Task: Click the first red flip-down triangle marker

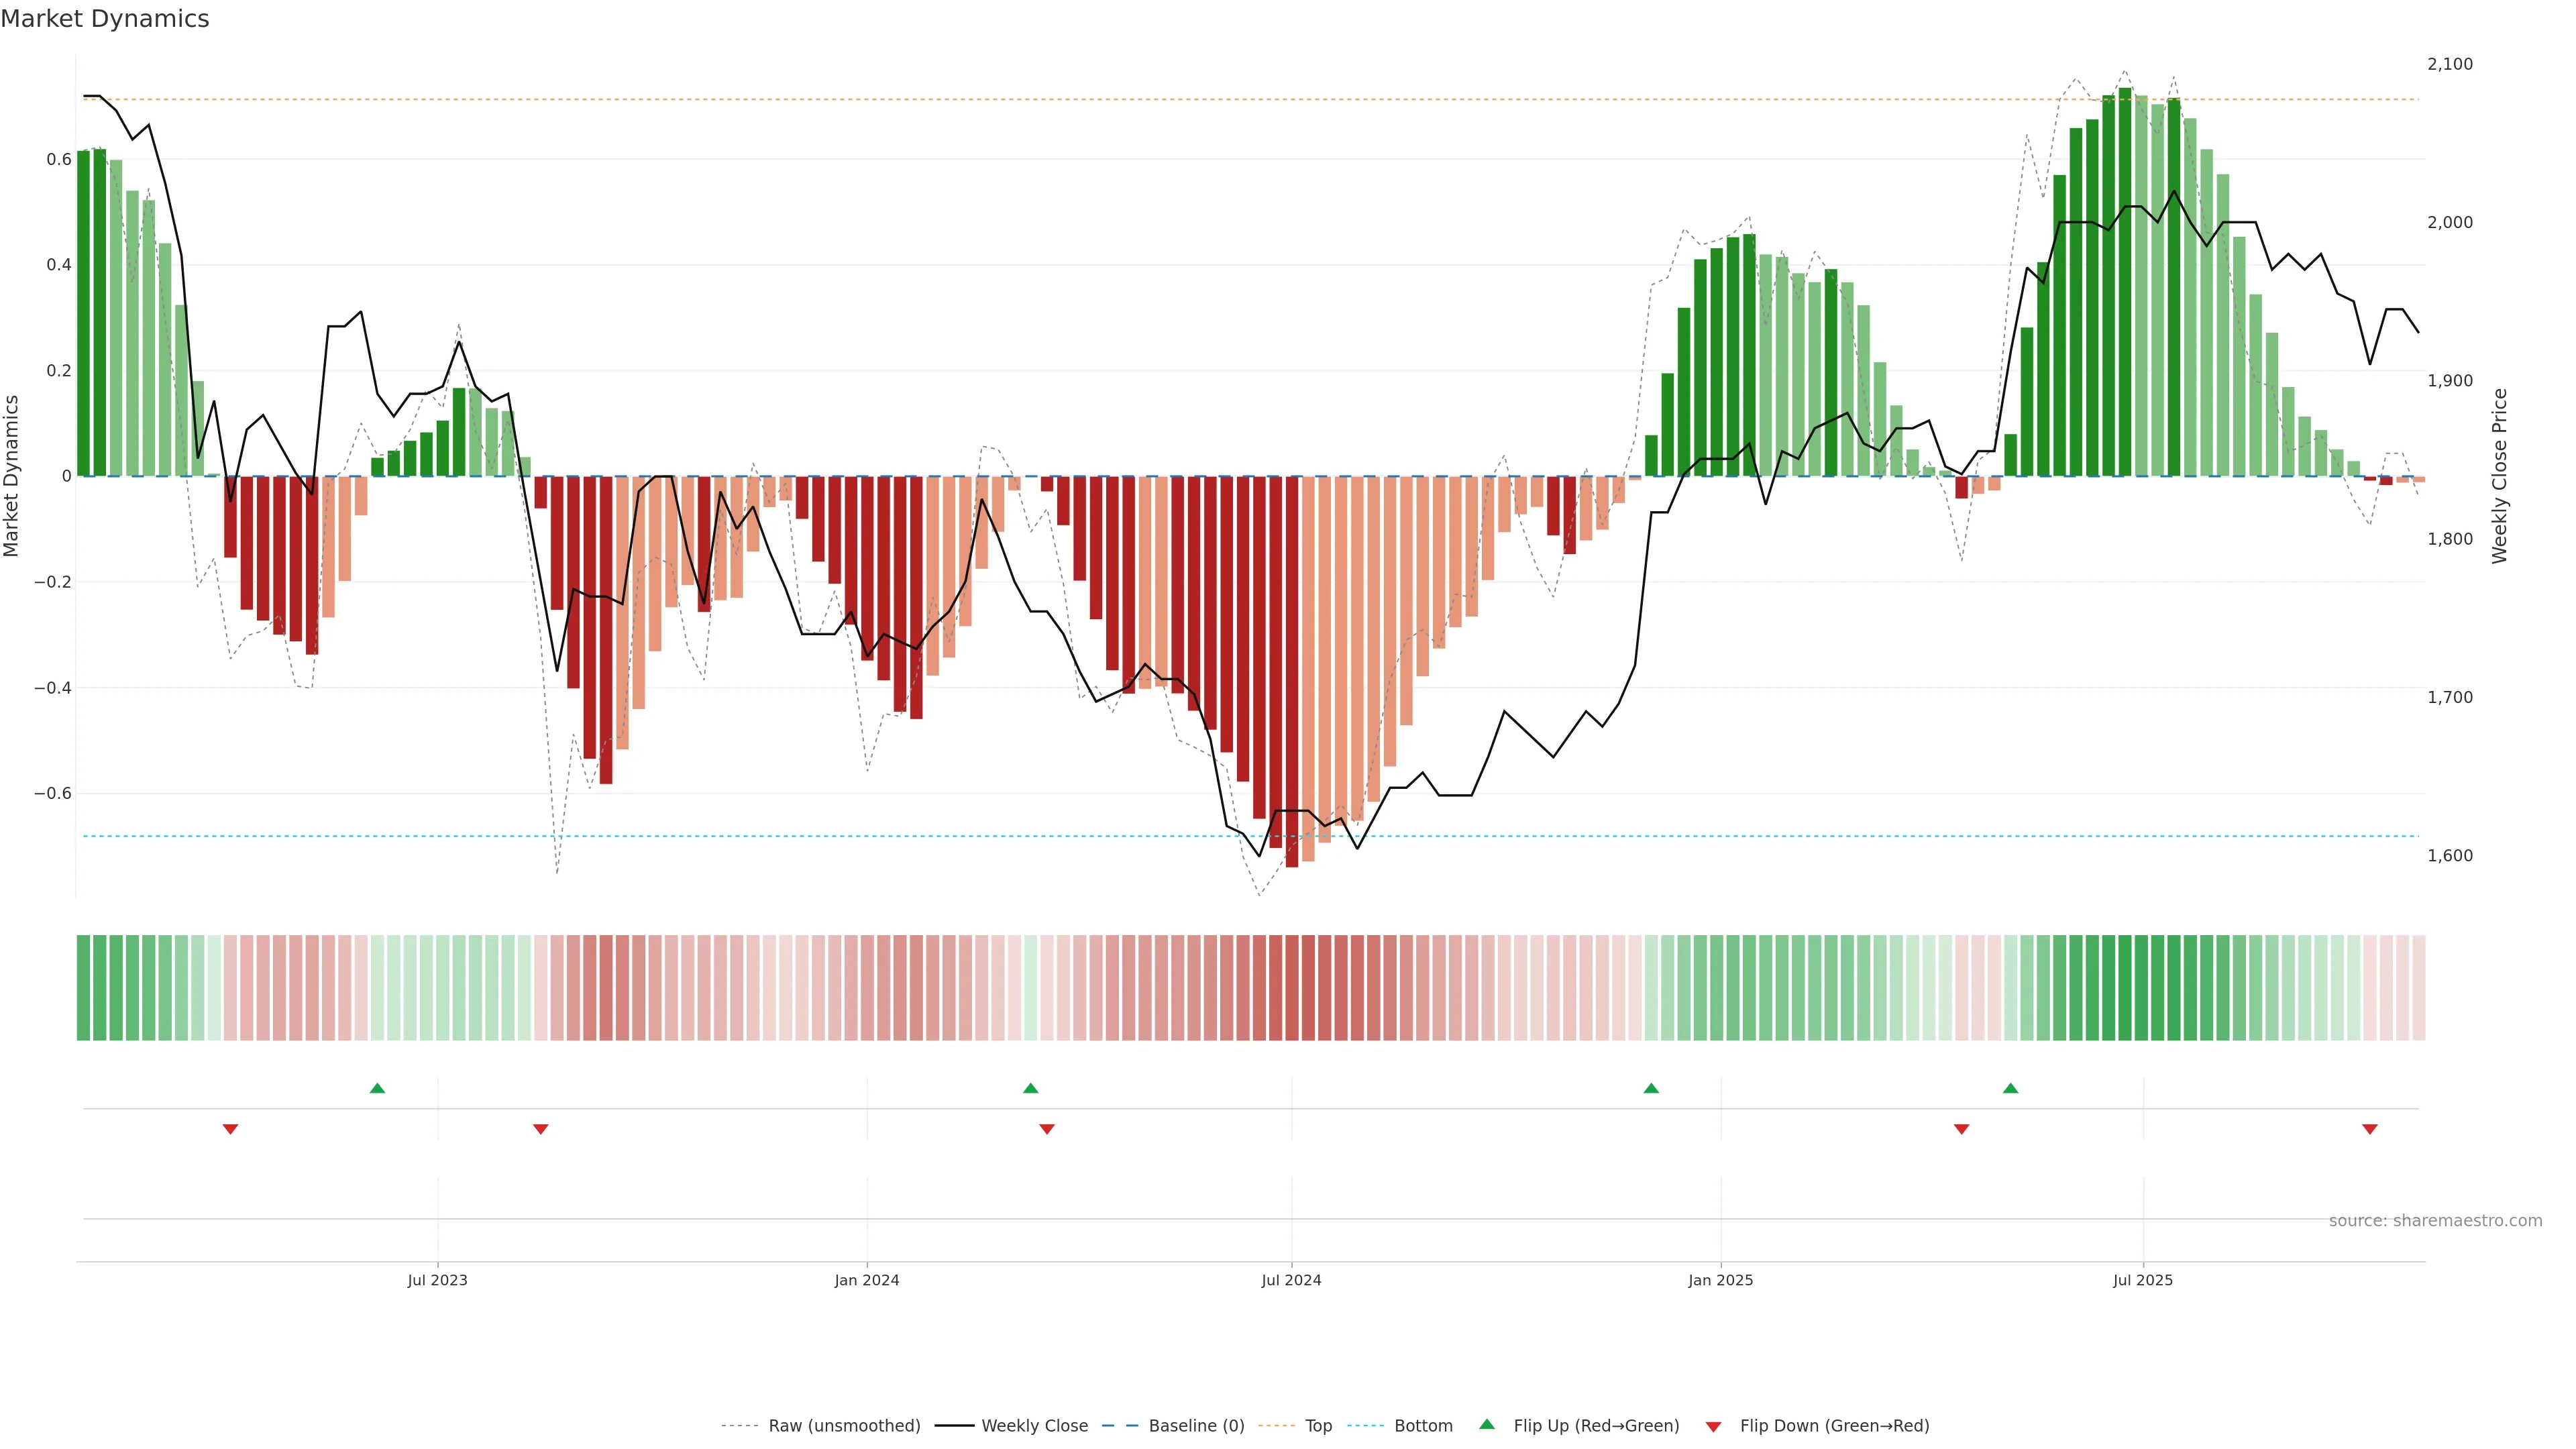Action: (x=230, y=1129)
